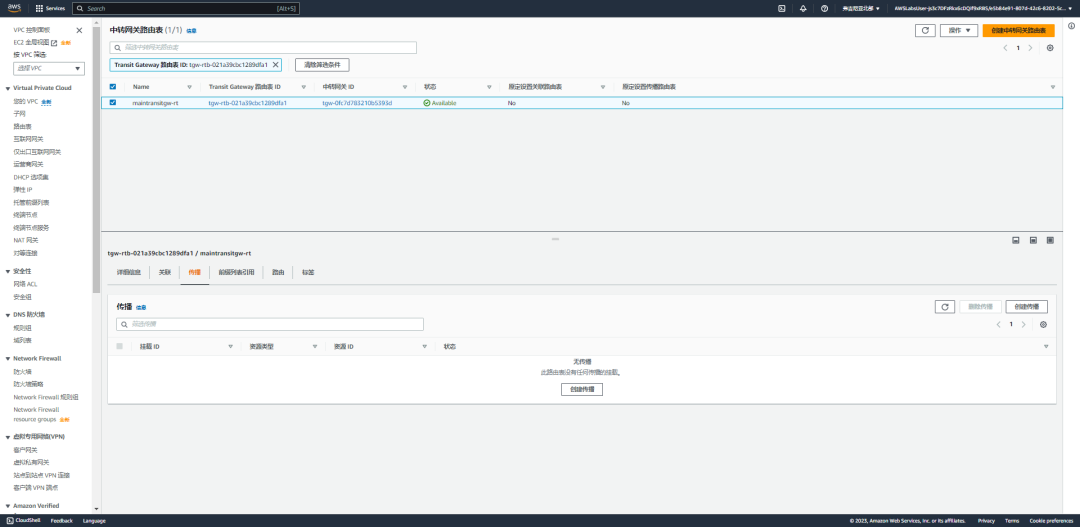This screenshot has width=1080, height=527.
Task: Refresh the transit gateway route tables list
Action: tap(925, 30)
